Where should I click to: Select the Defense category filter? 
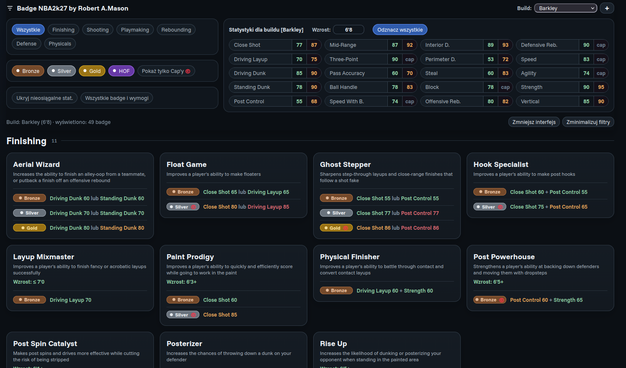[x=26, y=44]
